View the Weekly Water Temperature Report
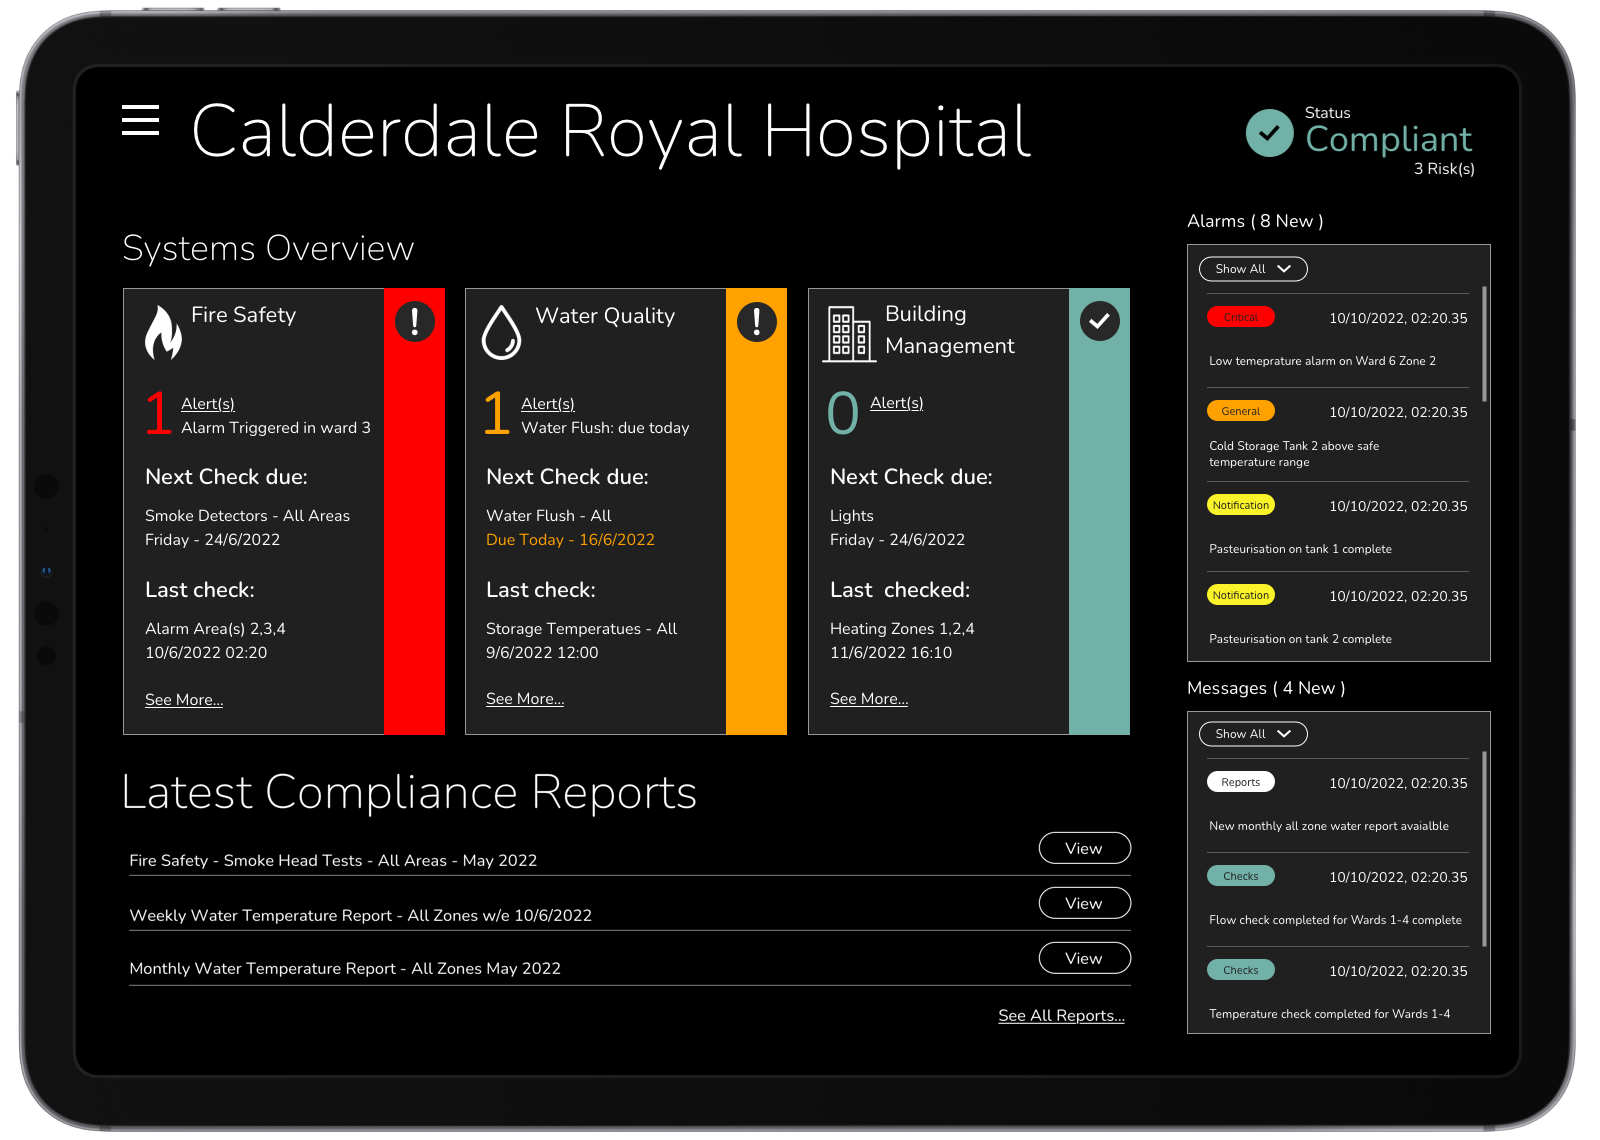 click(x=1085, y=903)
